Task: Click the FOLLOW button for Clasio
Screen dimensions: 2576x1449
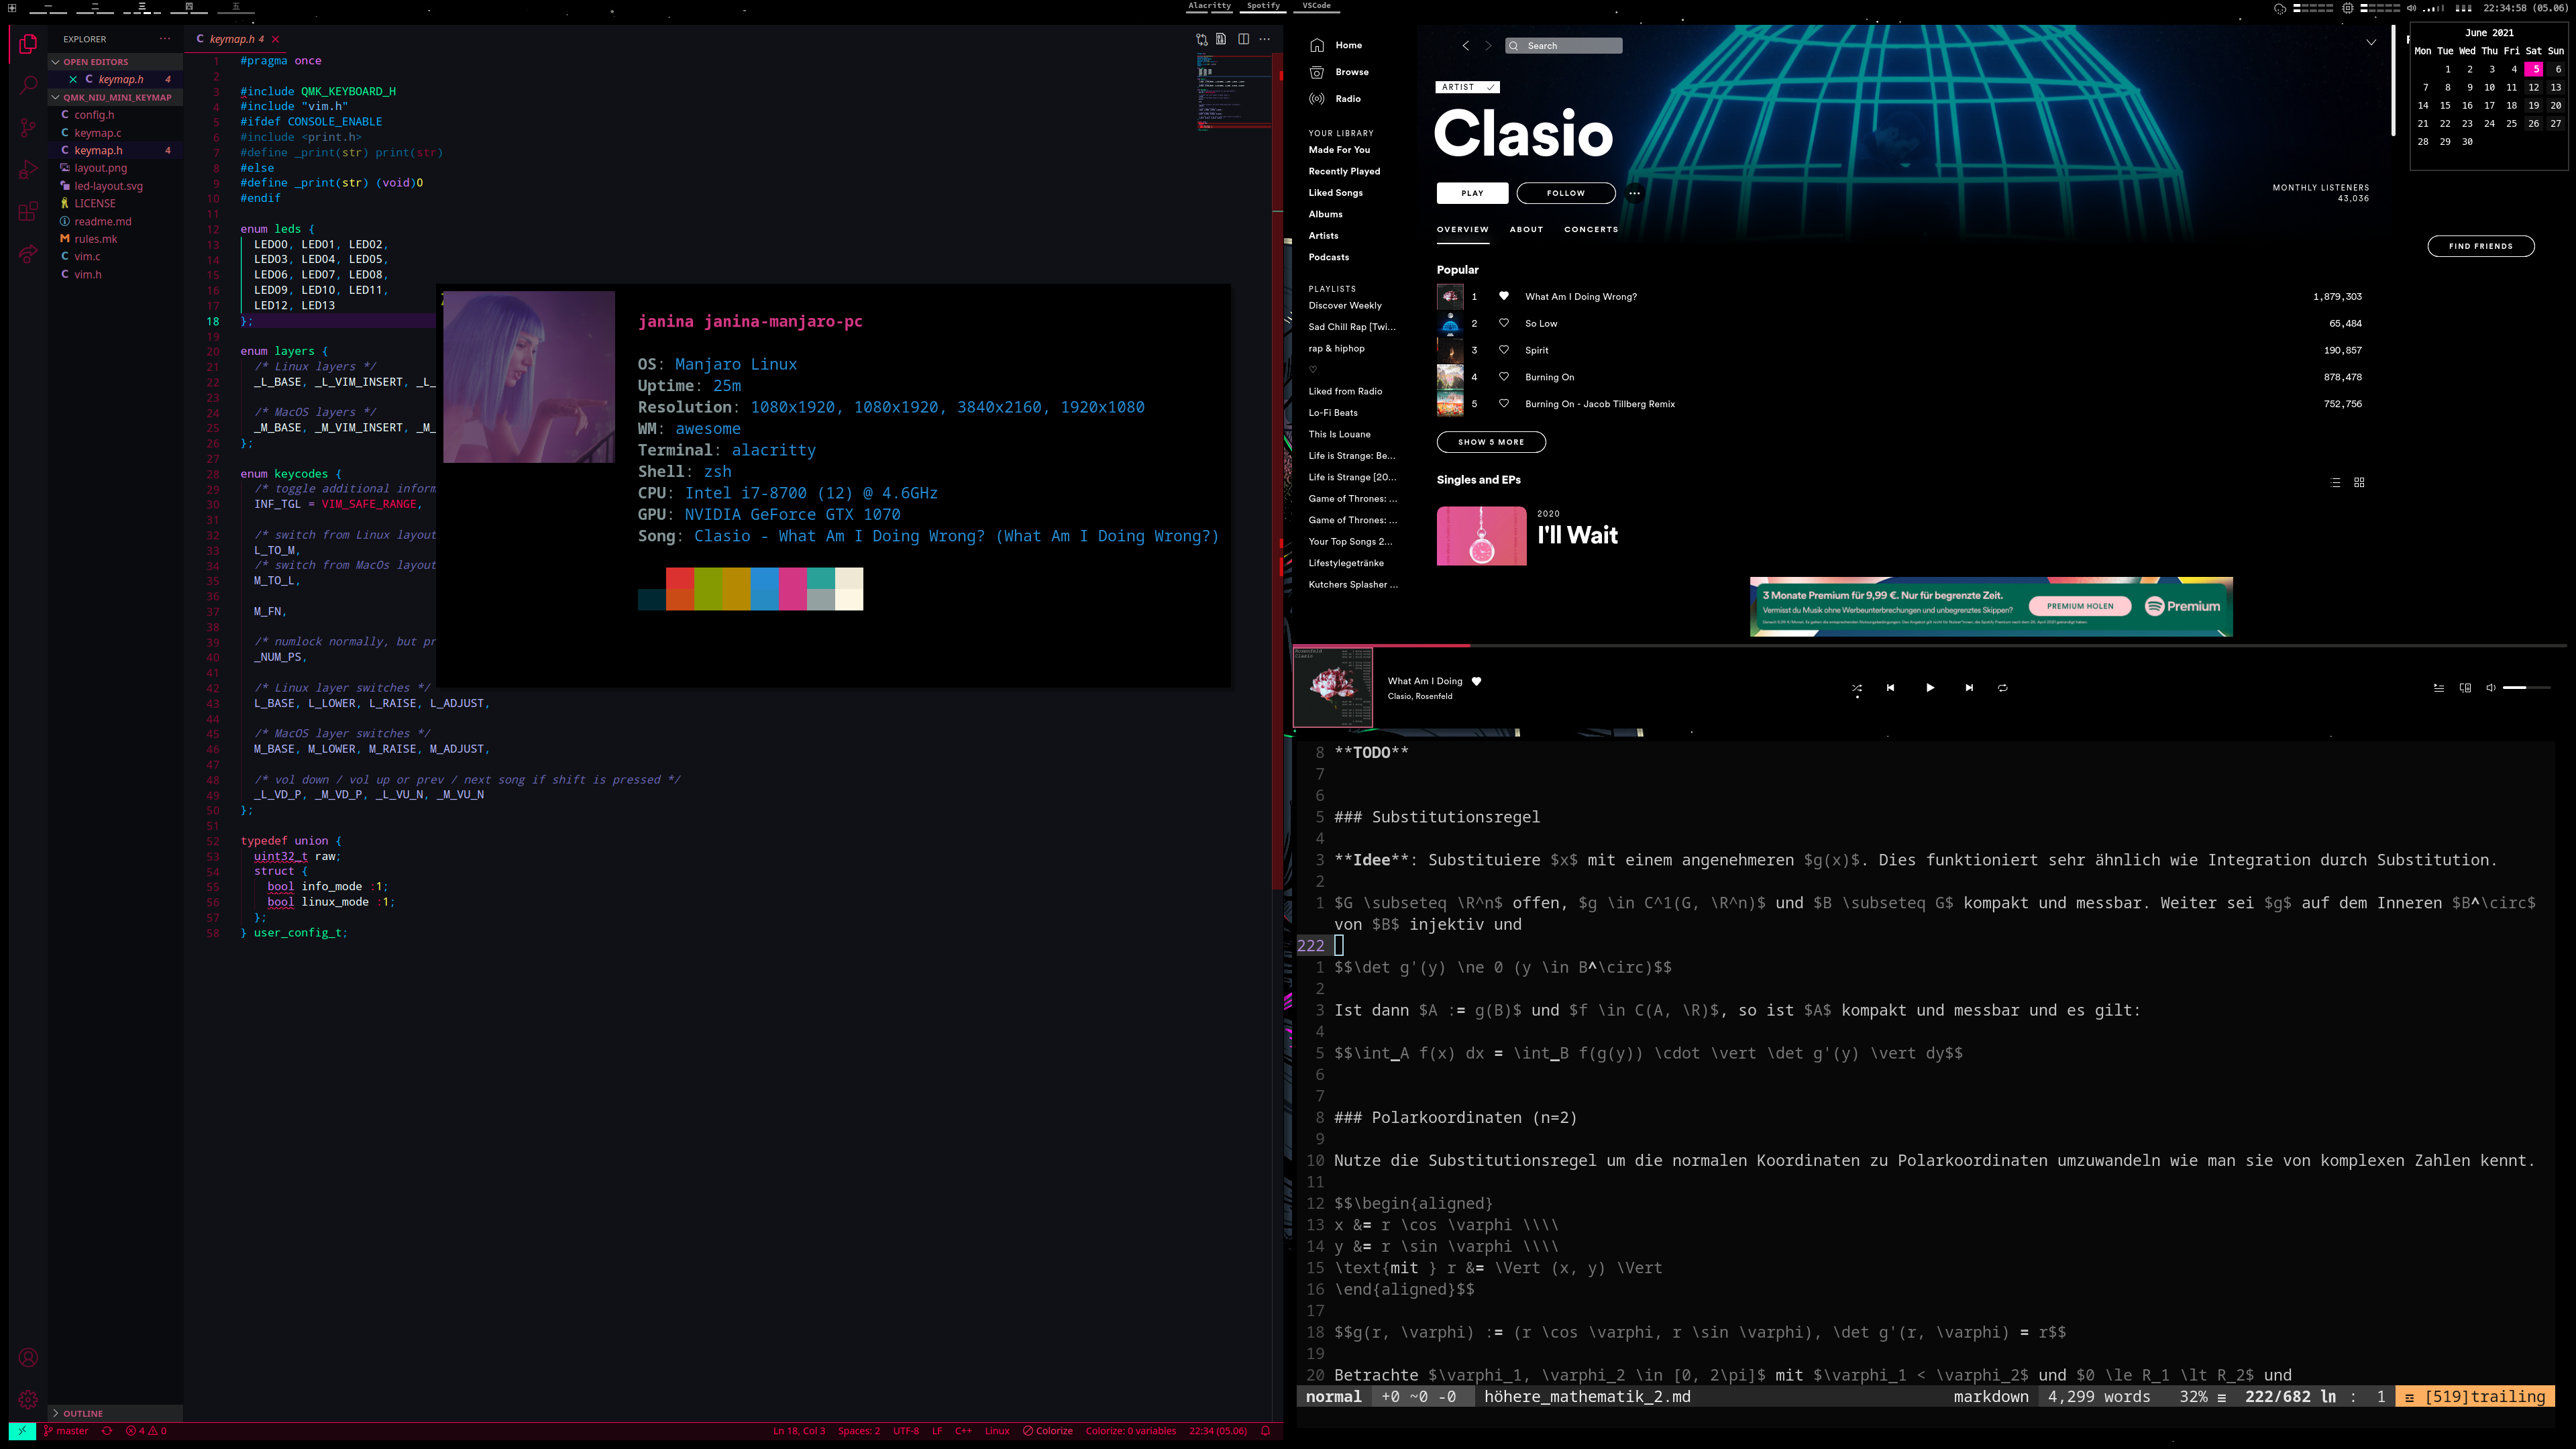Action: pos(1565,193)
